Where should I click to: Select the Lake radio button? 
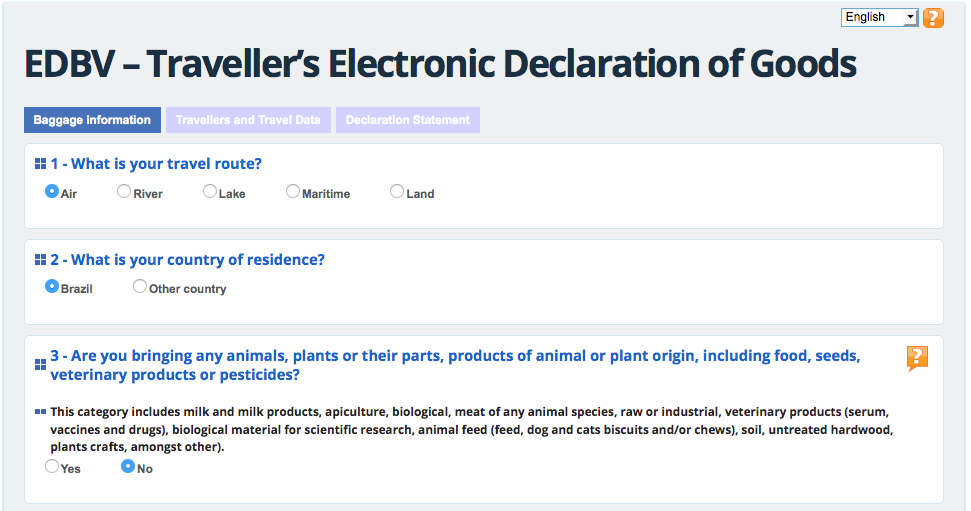click(x=210, y=191)
